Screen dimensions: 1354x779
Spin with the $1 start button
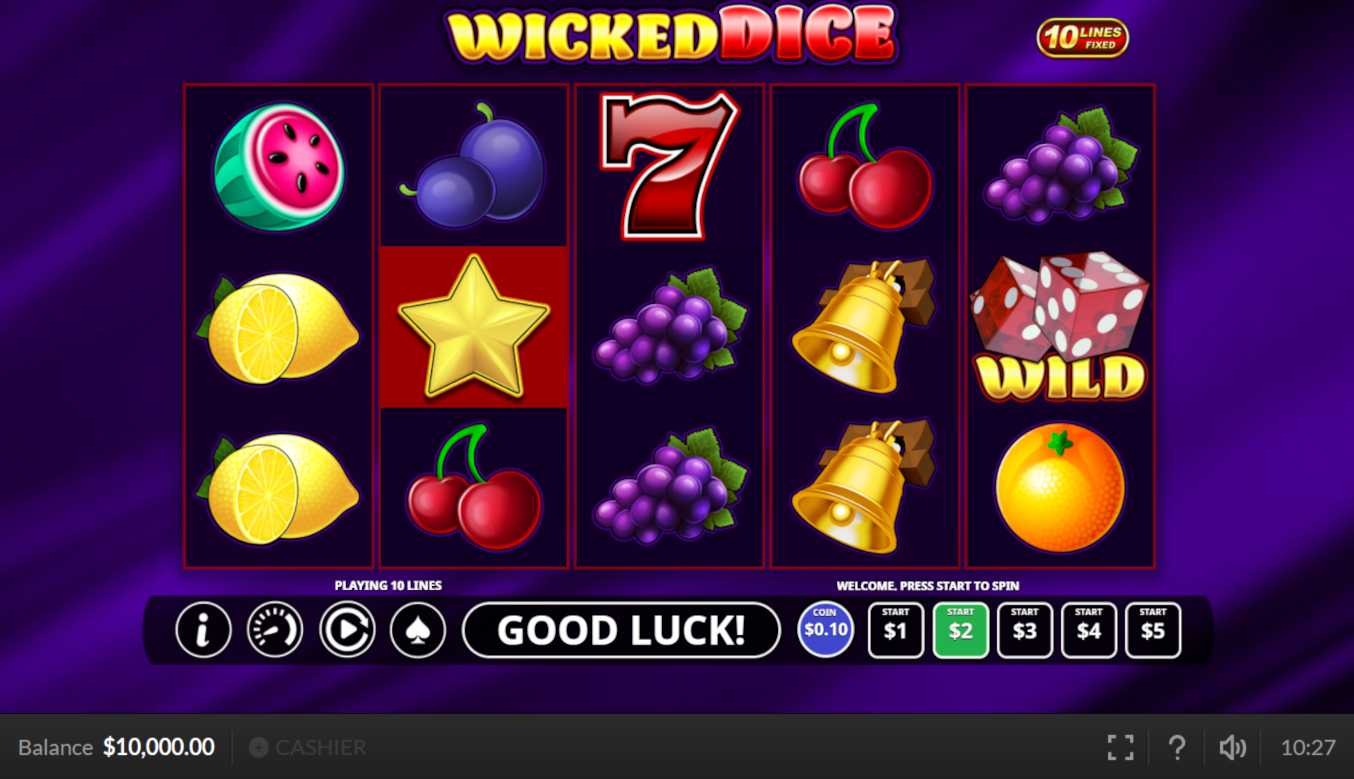(896, 630)
